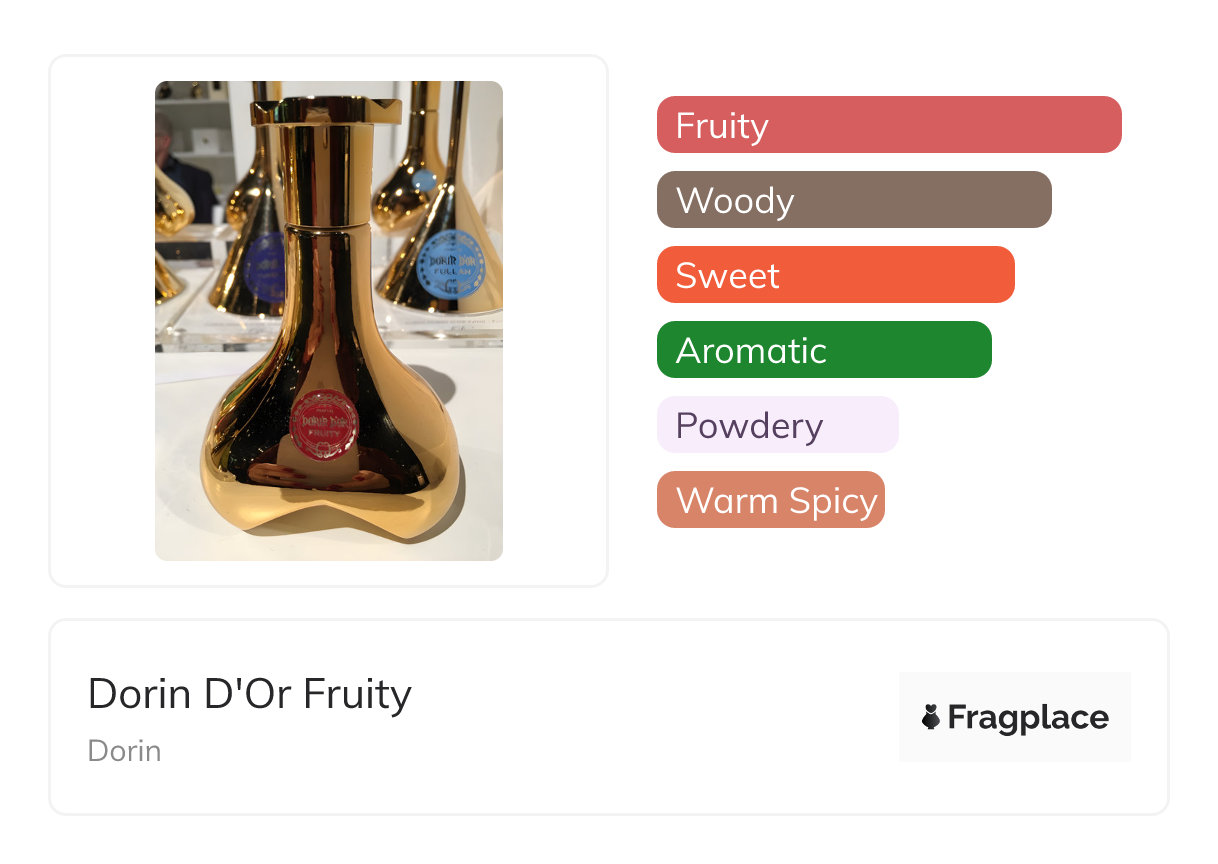1218x864 pixels.
Task: Choose the green Aromatic accord bar
Action: point(823,350)
